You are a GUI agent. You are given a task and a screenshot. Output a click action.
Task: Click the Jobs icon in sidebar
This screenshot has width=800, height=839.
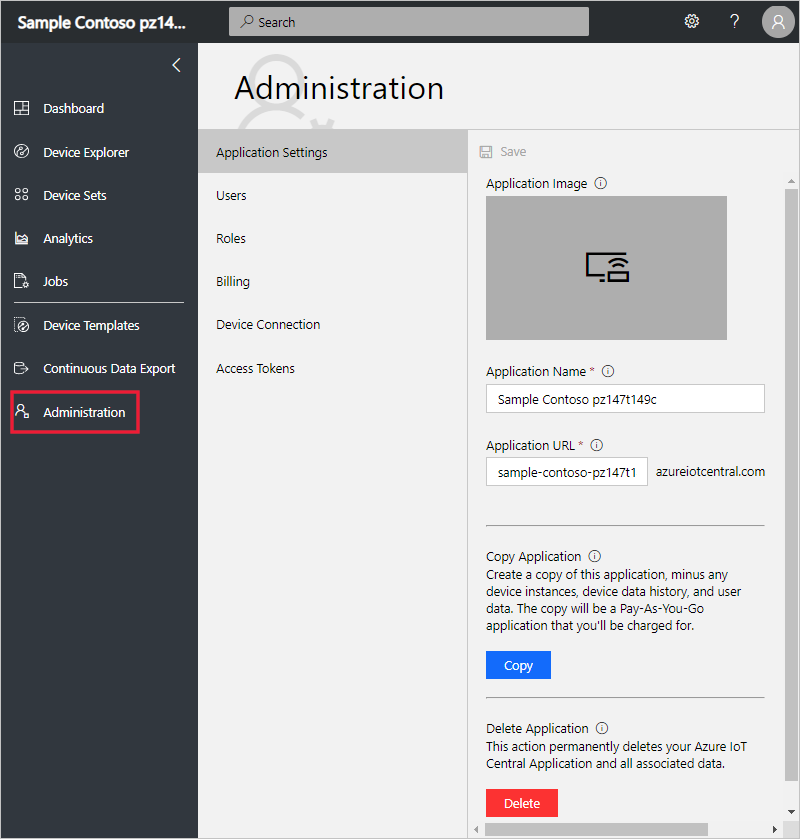[x=21, y=281]
